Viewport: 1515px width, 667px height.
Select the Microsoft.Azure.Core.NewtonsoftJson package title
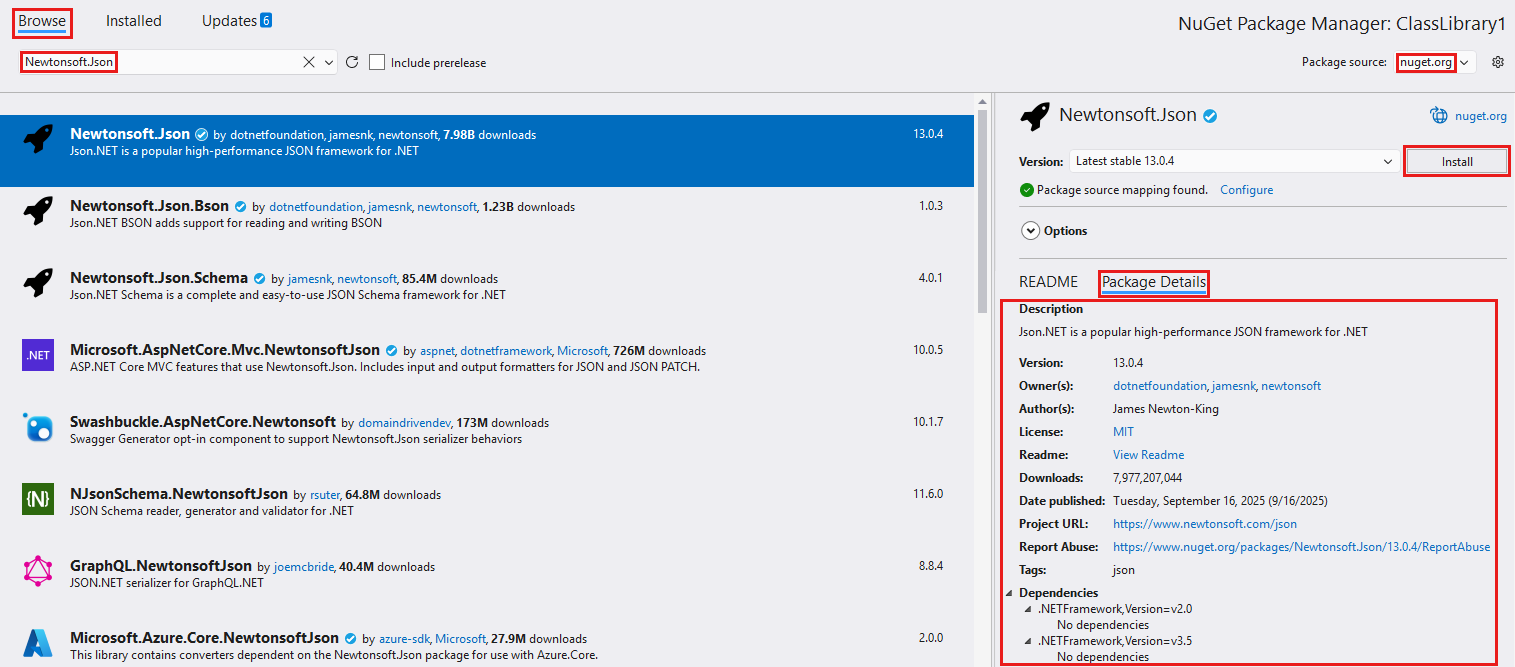(204, 638)
